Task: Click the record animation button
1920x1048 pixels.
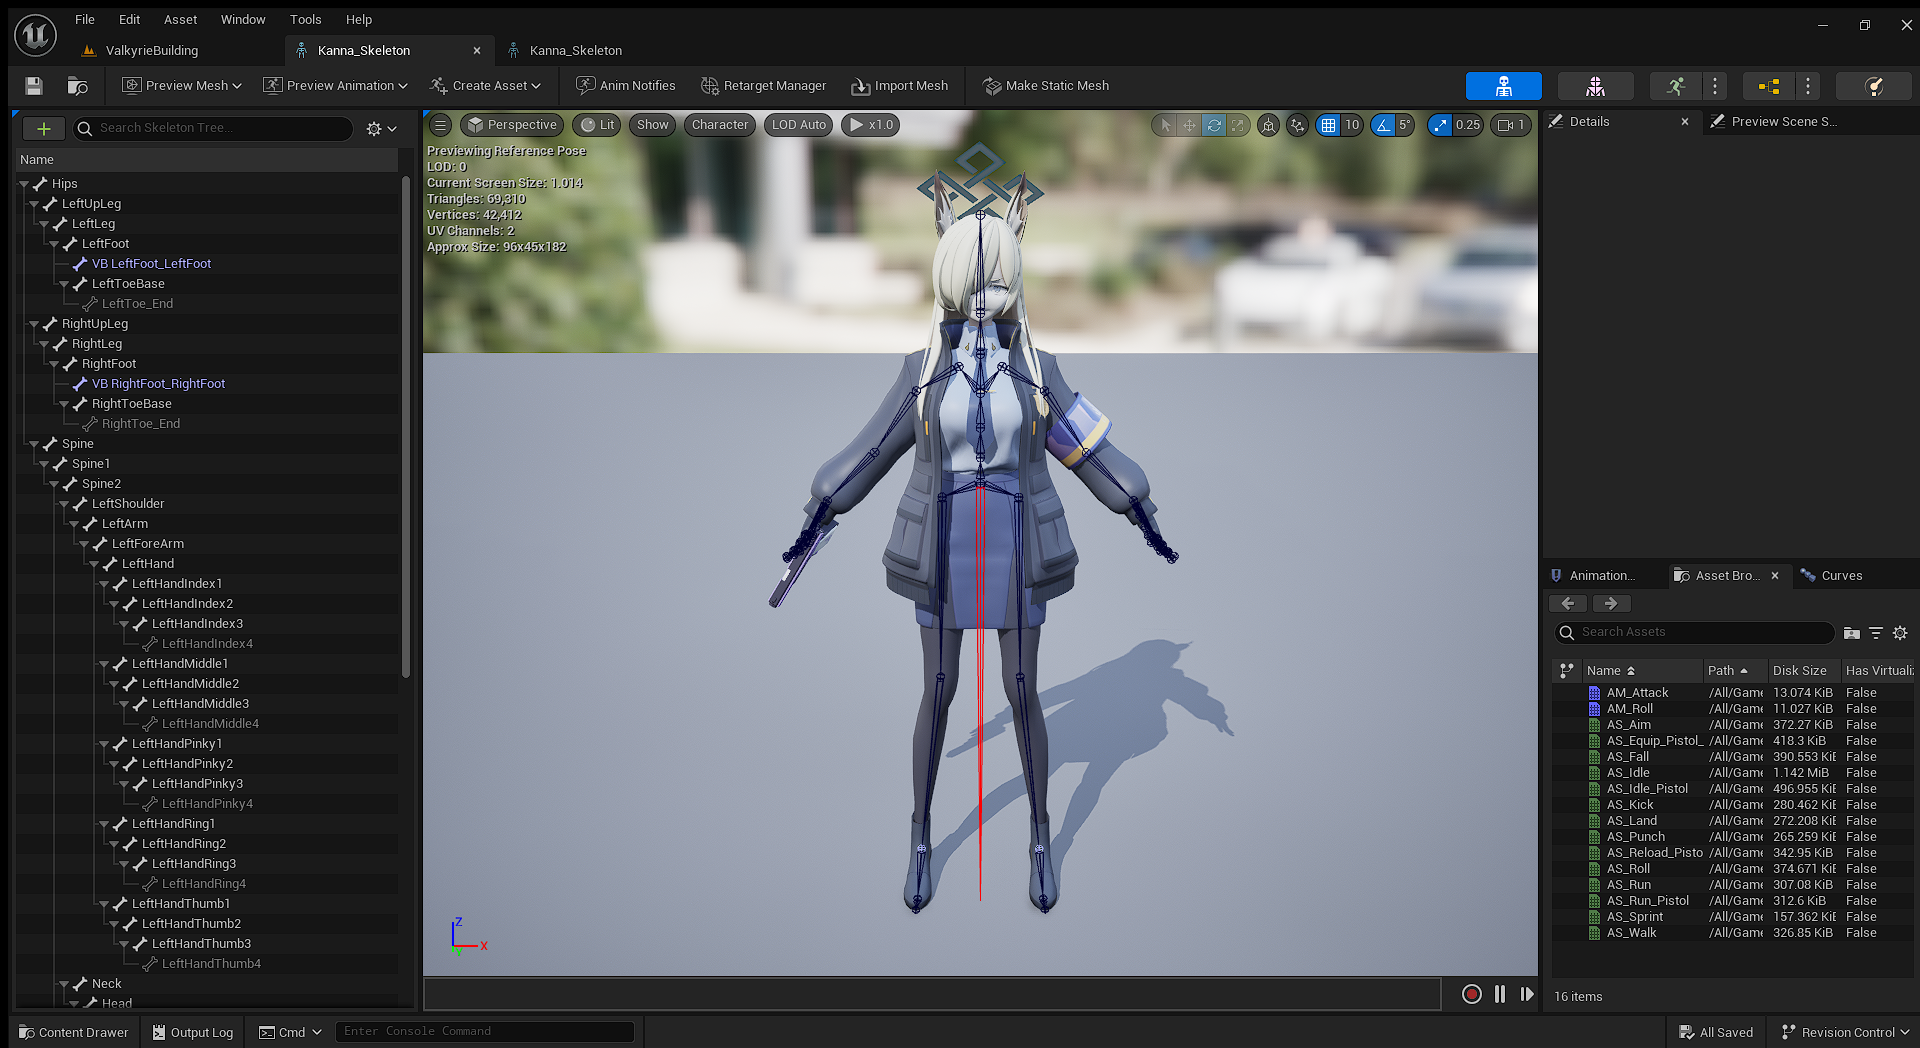Action: [x=1471, y=994]
